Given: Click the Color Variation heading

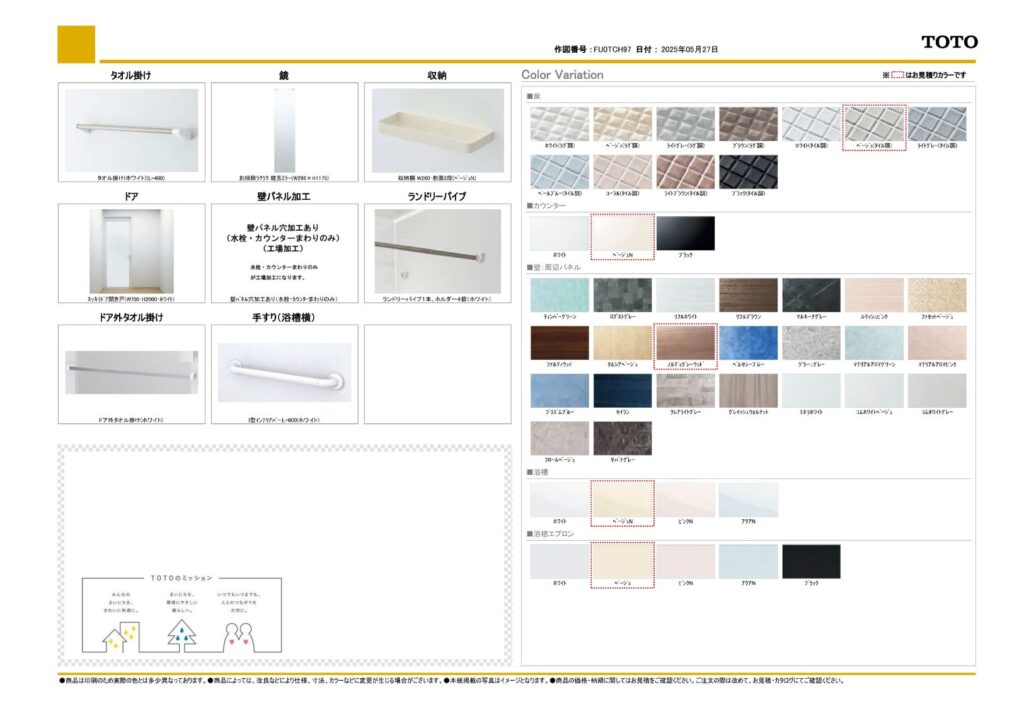Looking at the screenshot, I should pos(562,75).
